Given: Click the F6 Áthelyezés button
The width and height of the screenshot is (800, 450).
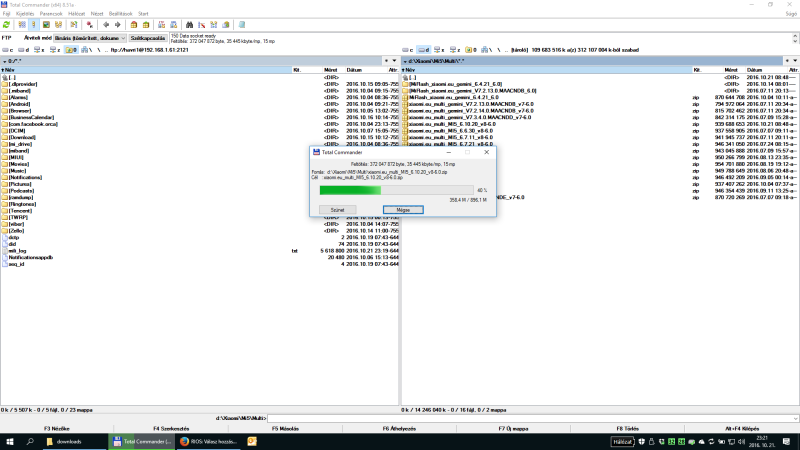Looking at the screenshot, I should point(399,429).
